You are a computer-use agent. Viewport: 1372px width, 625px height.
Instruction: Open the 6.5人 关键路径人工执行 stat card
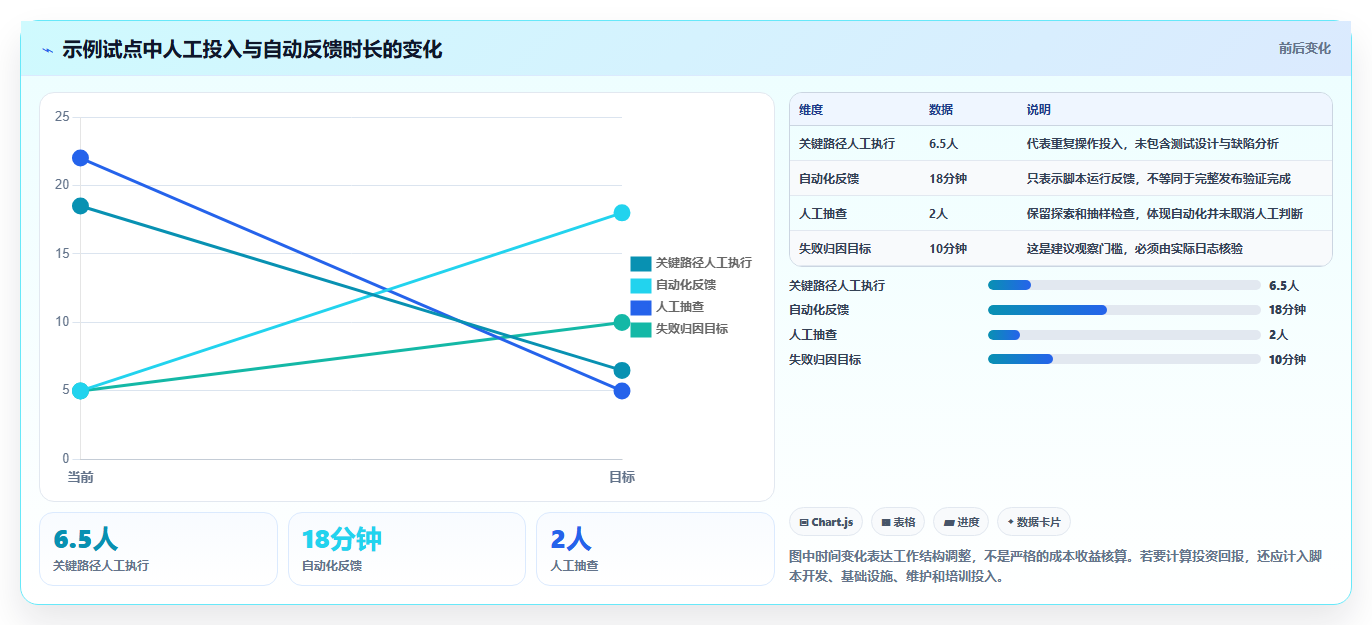click(x=158, y=549)
